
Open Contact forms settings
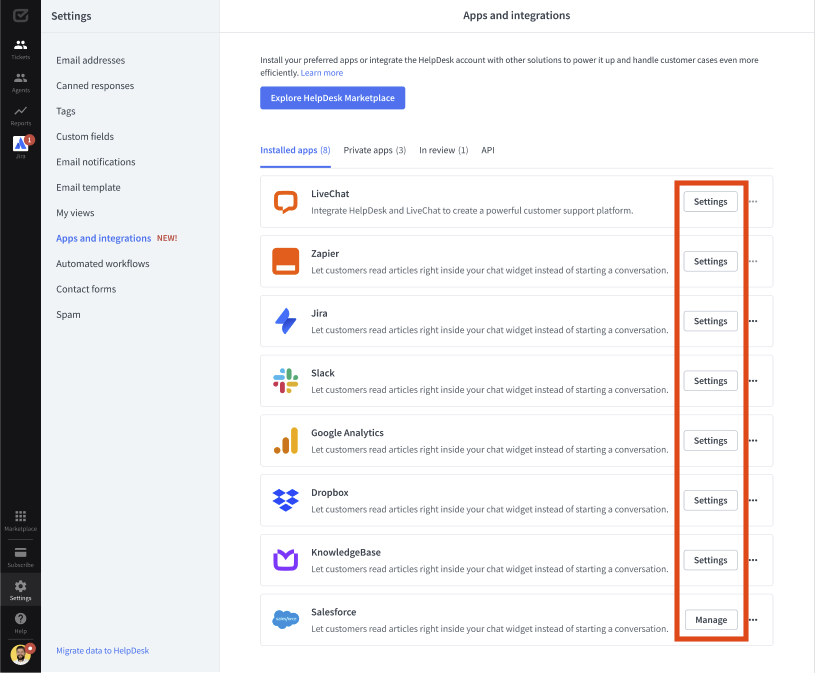tap(86, 289)
